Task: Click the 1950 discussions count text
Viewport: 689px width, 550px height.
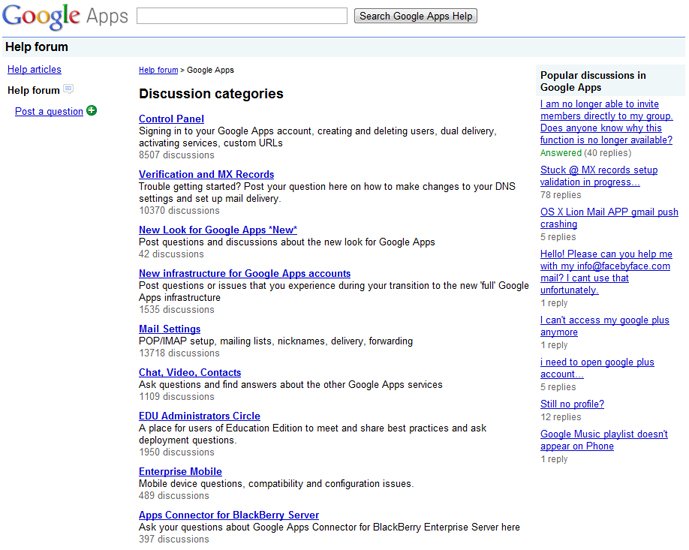Action: (x=177, y=452)
